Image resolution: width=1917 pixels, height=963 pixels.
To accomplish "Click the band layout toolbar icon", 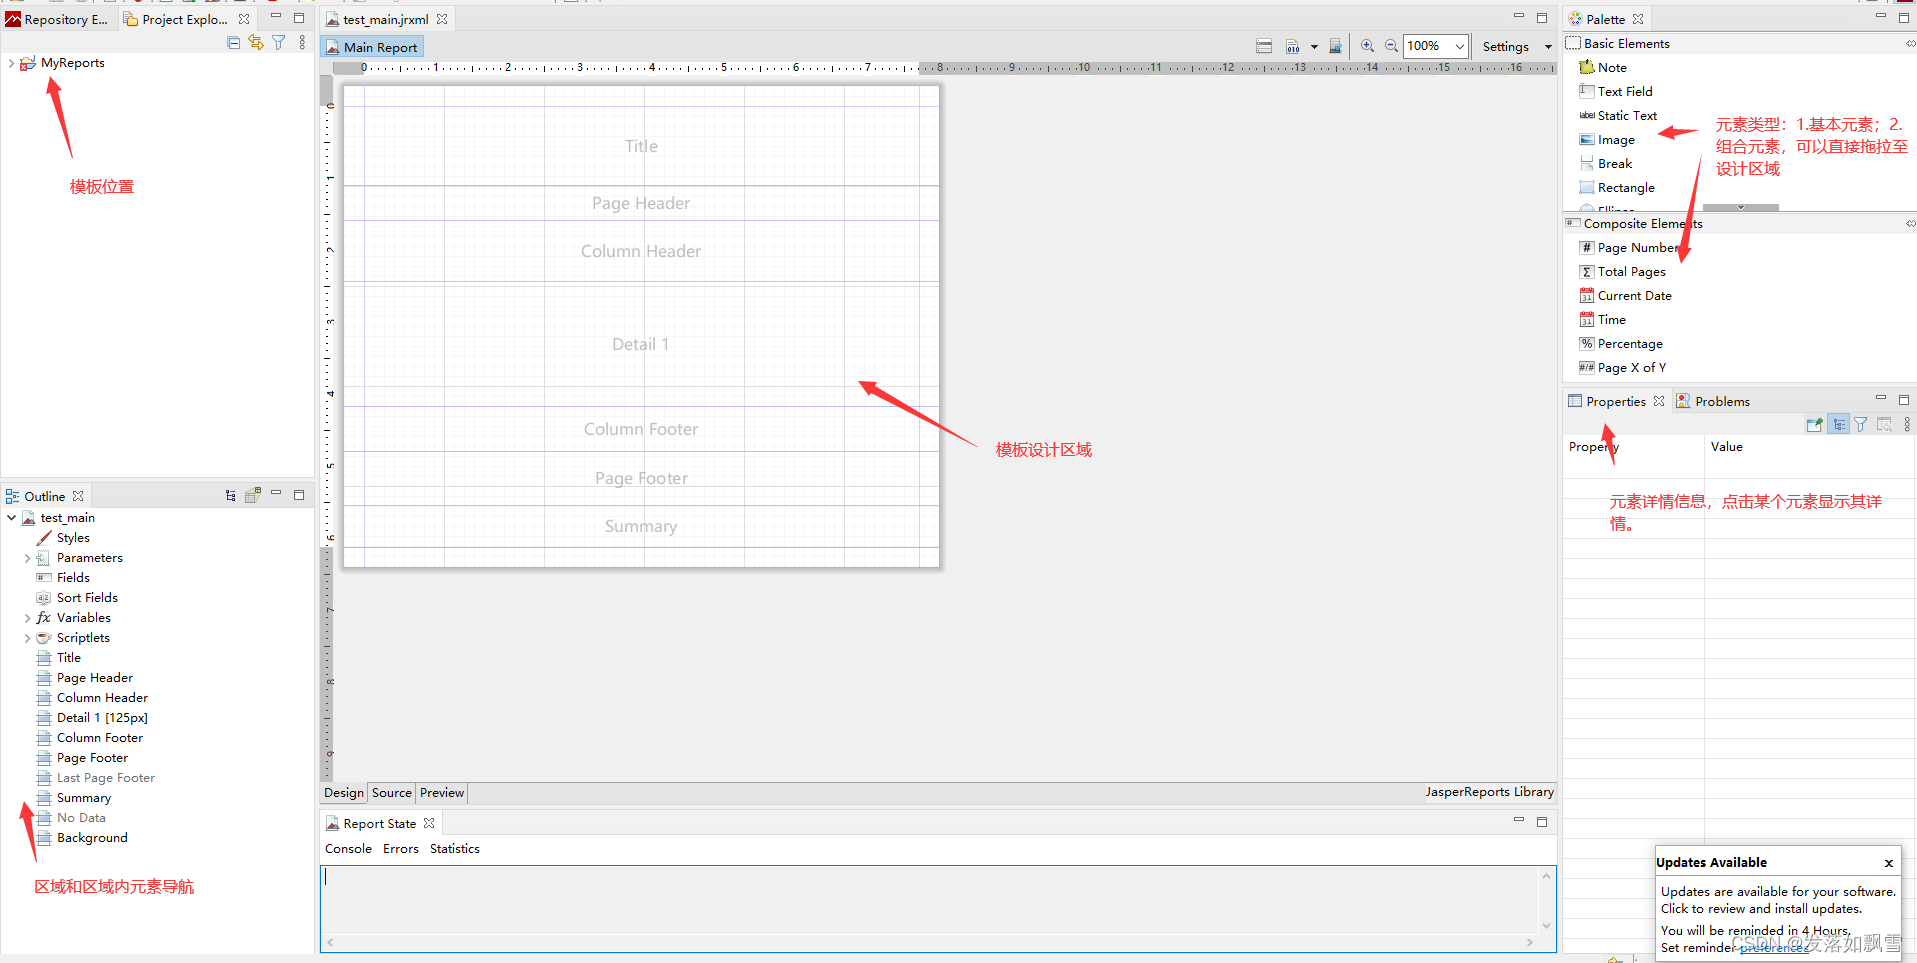I will tap(1264, 46).
